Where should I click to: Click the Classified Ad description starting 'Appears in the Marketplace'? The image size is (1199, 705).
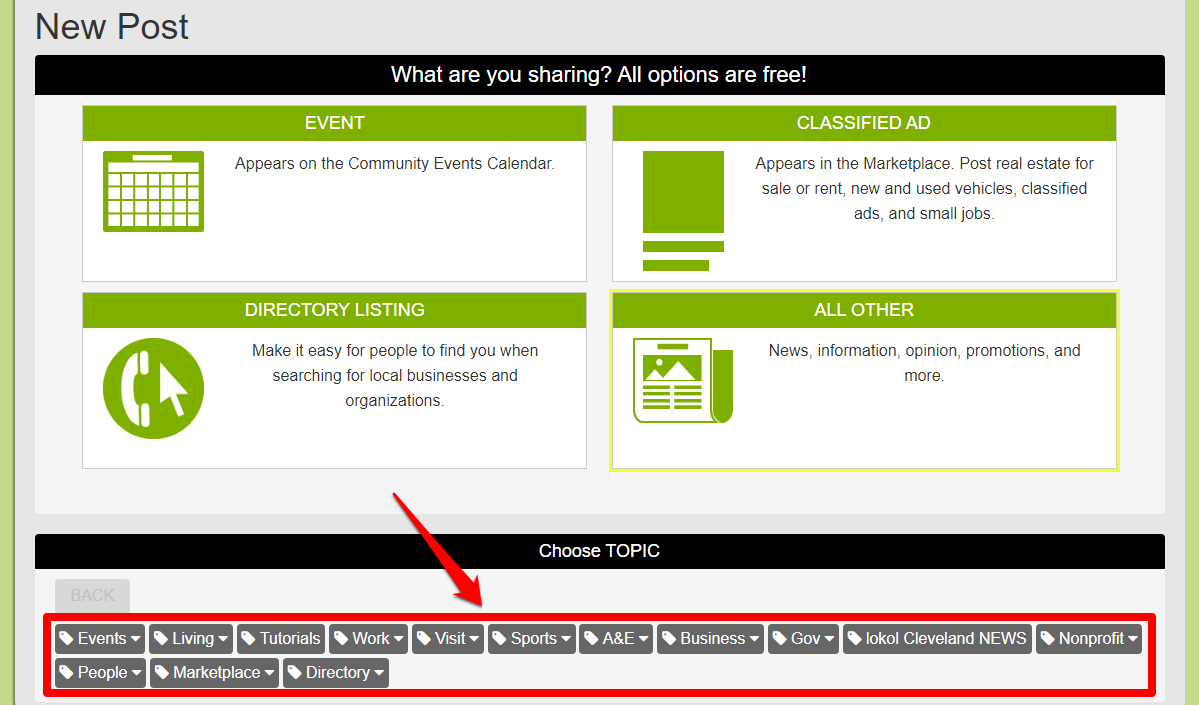[x=924, y=188]
